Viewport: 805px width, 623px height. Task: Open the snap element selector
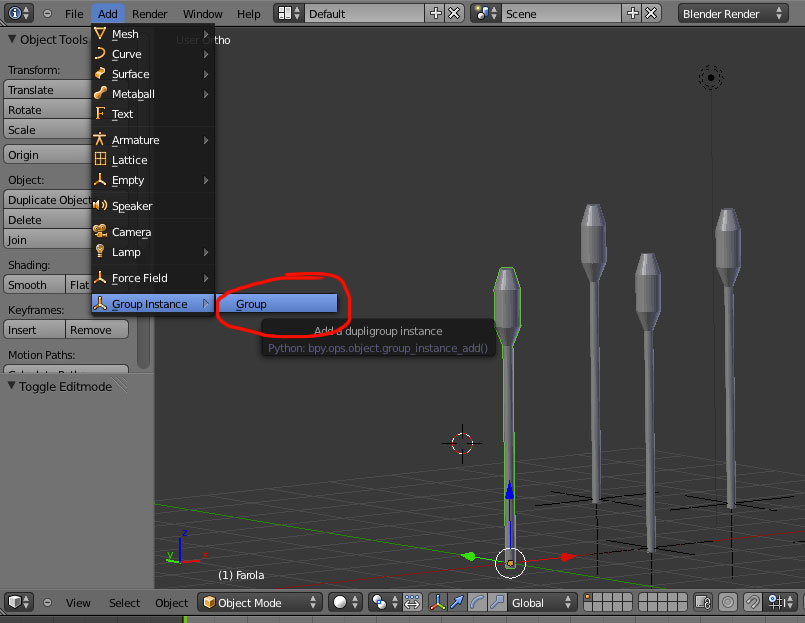tap(781, 602)
